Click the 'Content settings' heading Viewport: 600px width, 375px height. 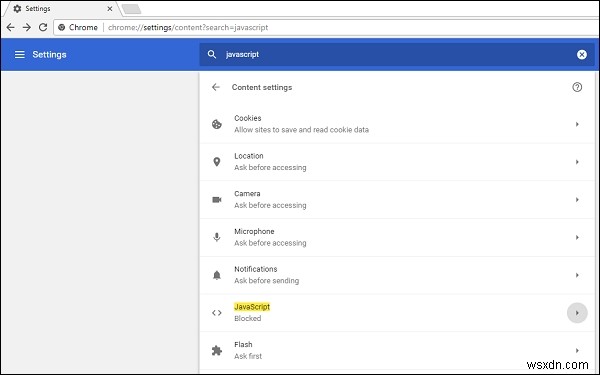[x=262, y=87]
